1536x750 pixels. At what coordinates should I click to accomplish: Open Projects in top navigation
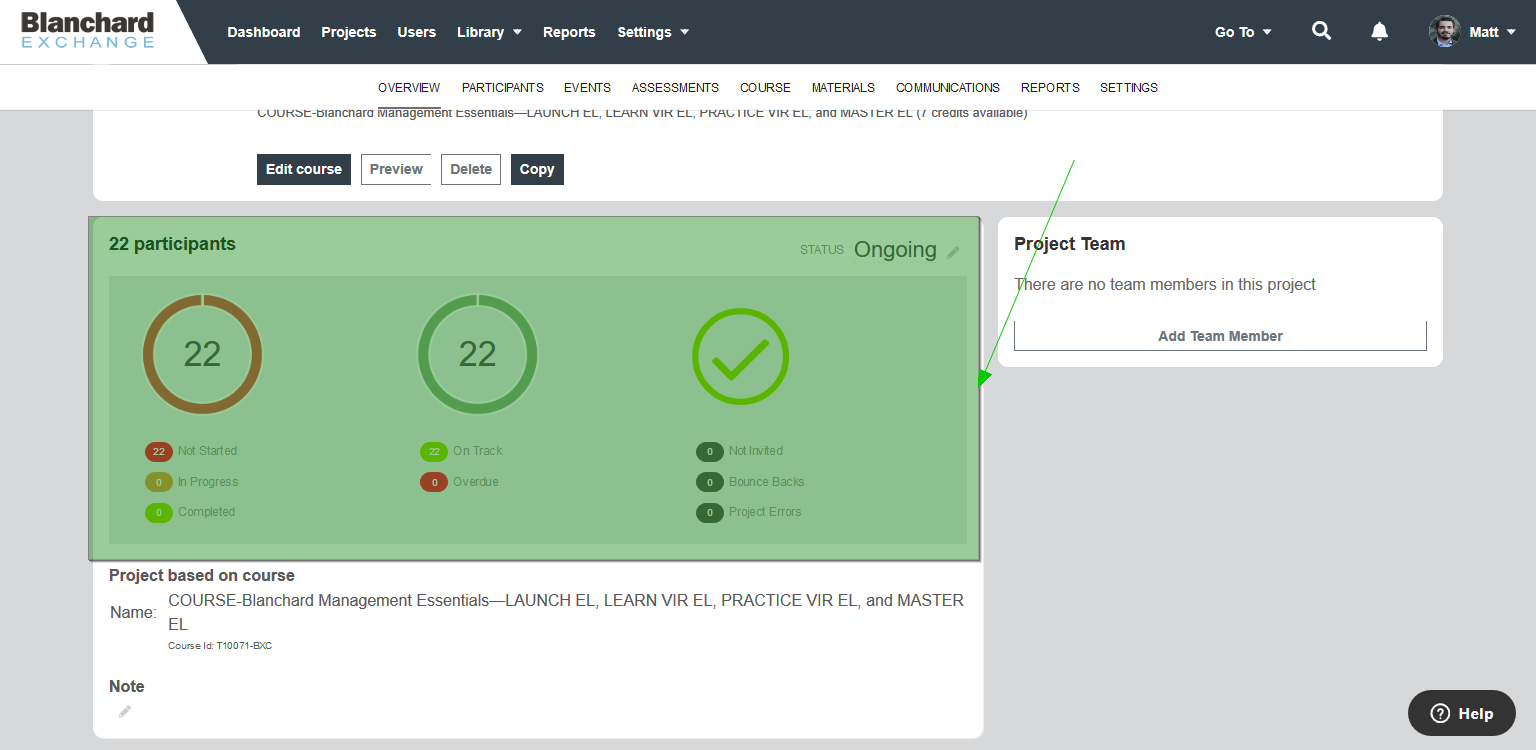click(x=349, y=32)
